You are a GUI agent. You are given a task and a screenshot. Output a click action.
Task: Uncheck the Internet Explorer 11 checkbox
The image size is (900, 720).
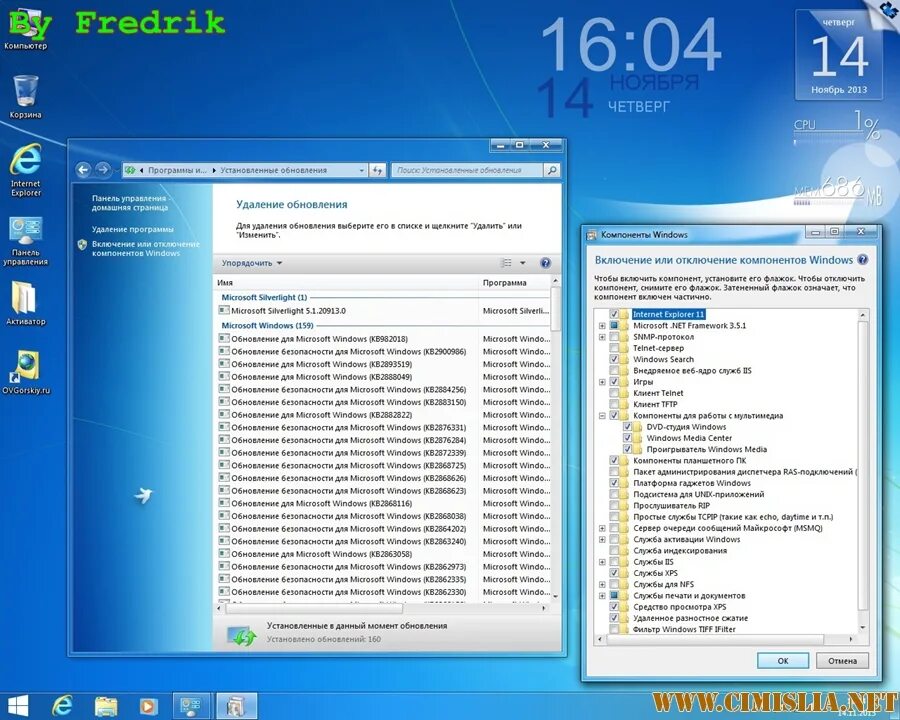tap(614, 315)
